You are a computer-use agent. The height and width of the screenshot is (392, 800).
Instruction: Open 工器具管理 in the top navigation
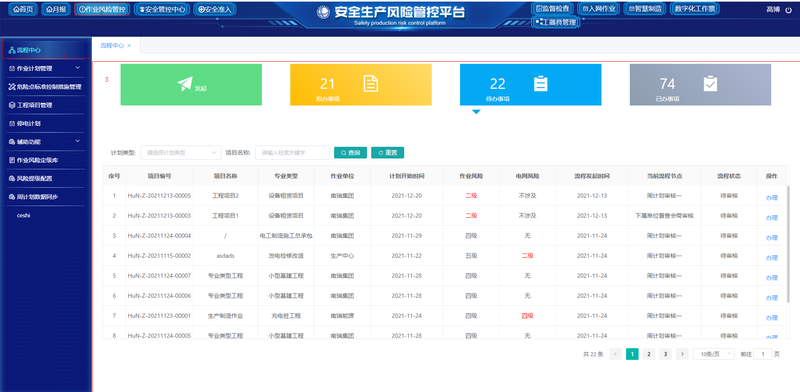tap(556, 22)
